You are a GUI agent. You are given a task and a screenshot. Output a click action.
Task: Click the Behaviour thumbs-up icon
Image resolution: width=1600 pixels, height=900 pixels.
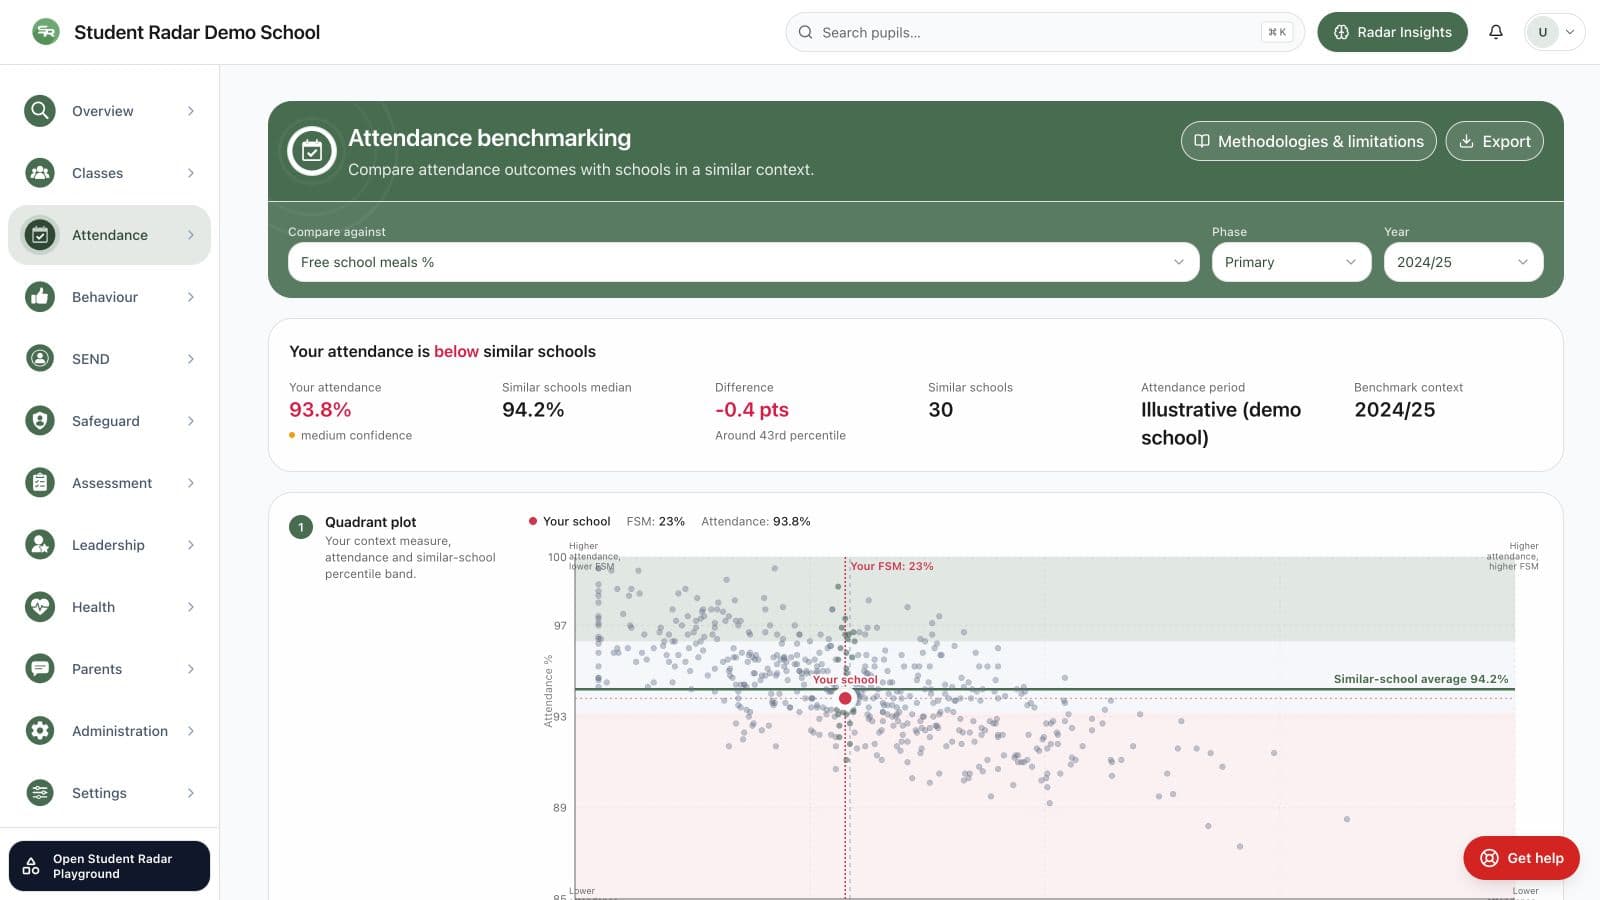[x=40, y=297]
